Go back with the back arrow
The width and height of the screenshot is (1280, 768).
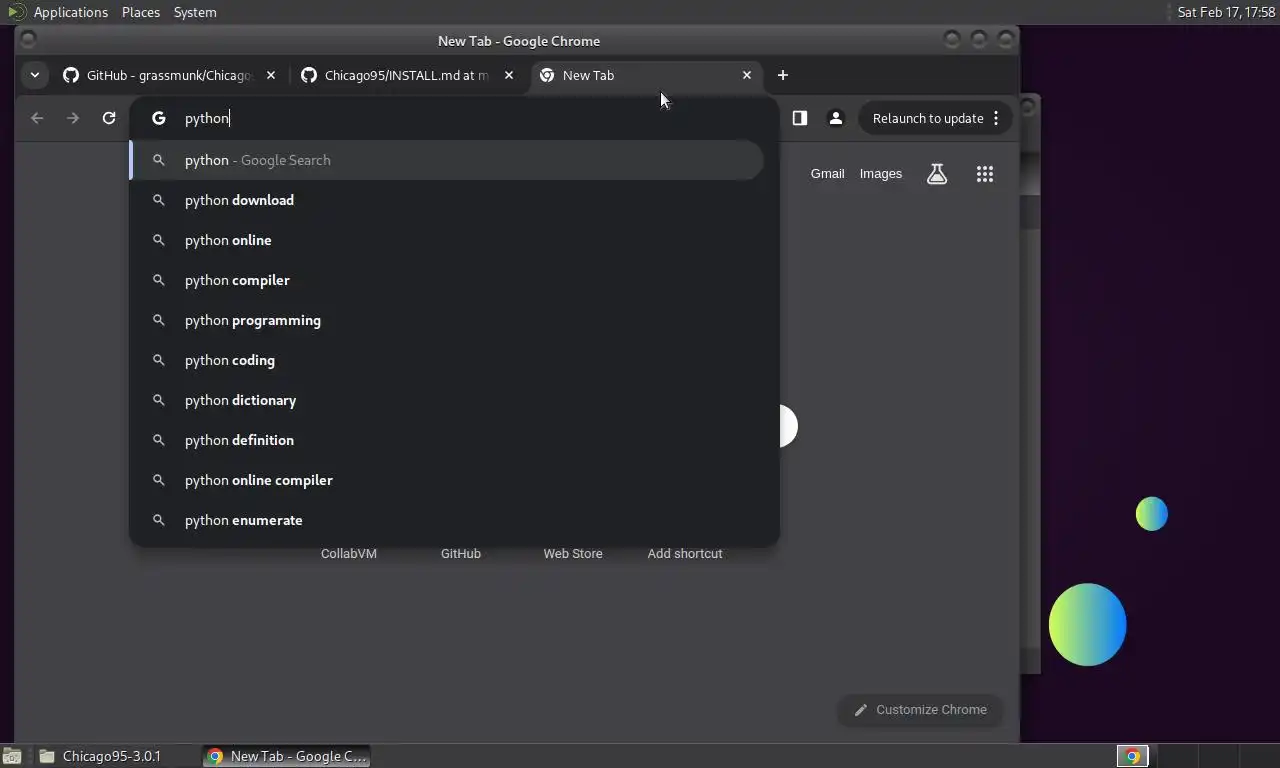37,118
